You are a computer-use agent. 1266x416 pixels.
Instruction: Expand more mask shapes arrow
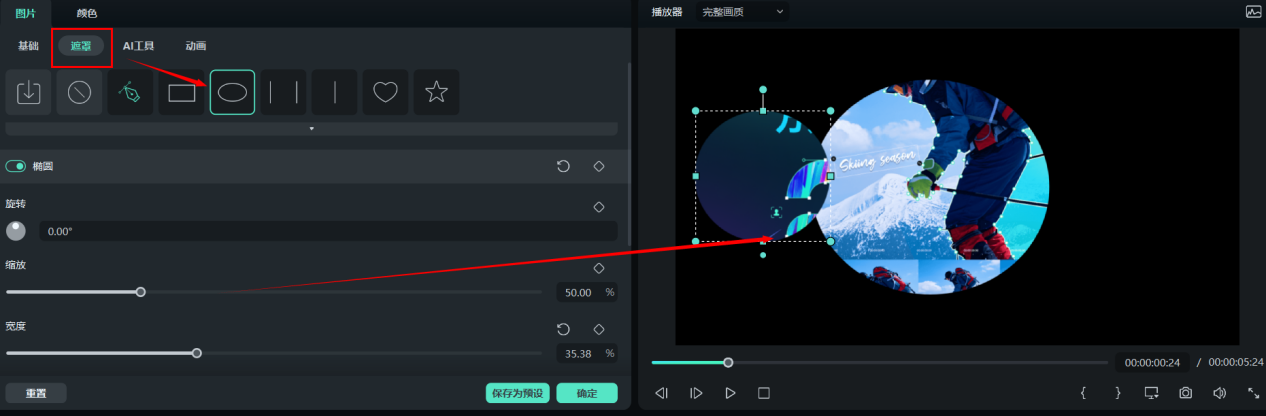(x=311, y=129)
